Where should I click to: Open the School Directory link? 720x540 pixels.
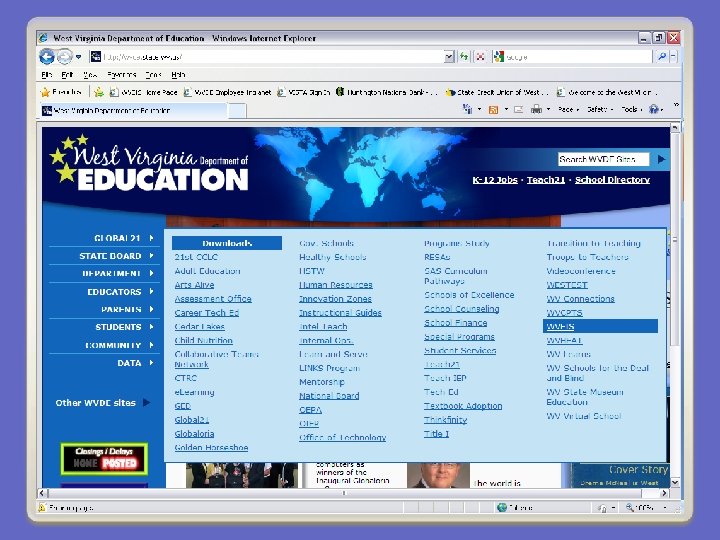click(612, 180)
